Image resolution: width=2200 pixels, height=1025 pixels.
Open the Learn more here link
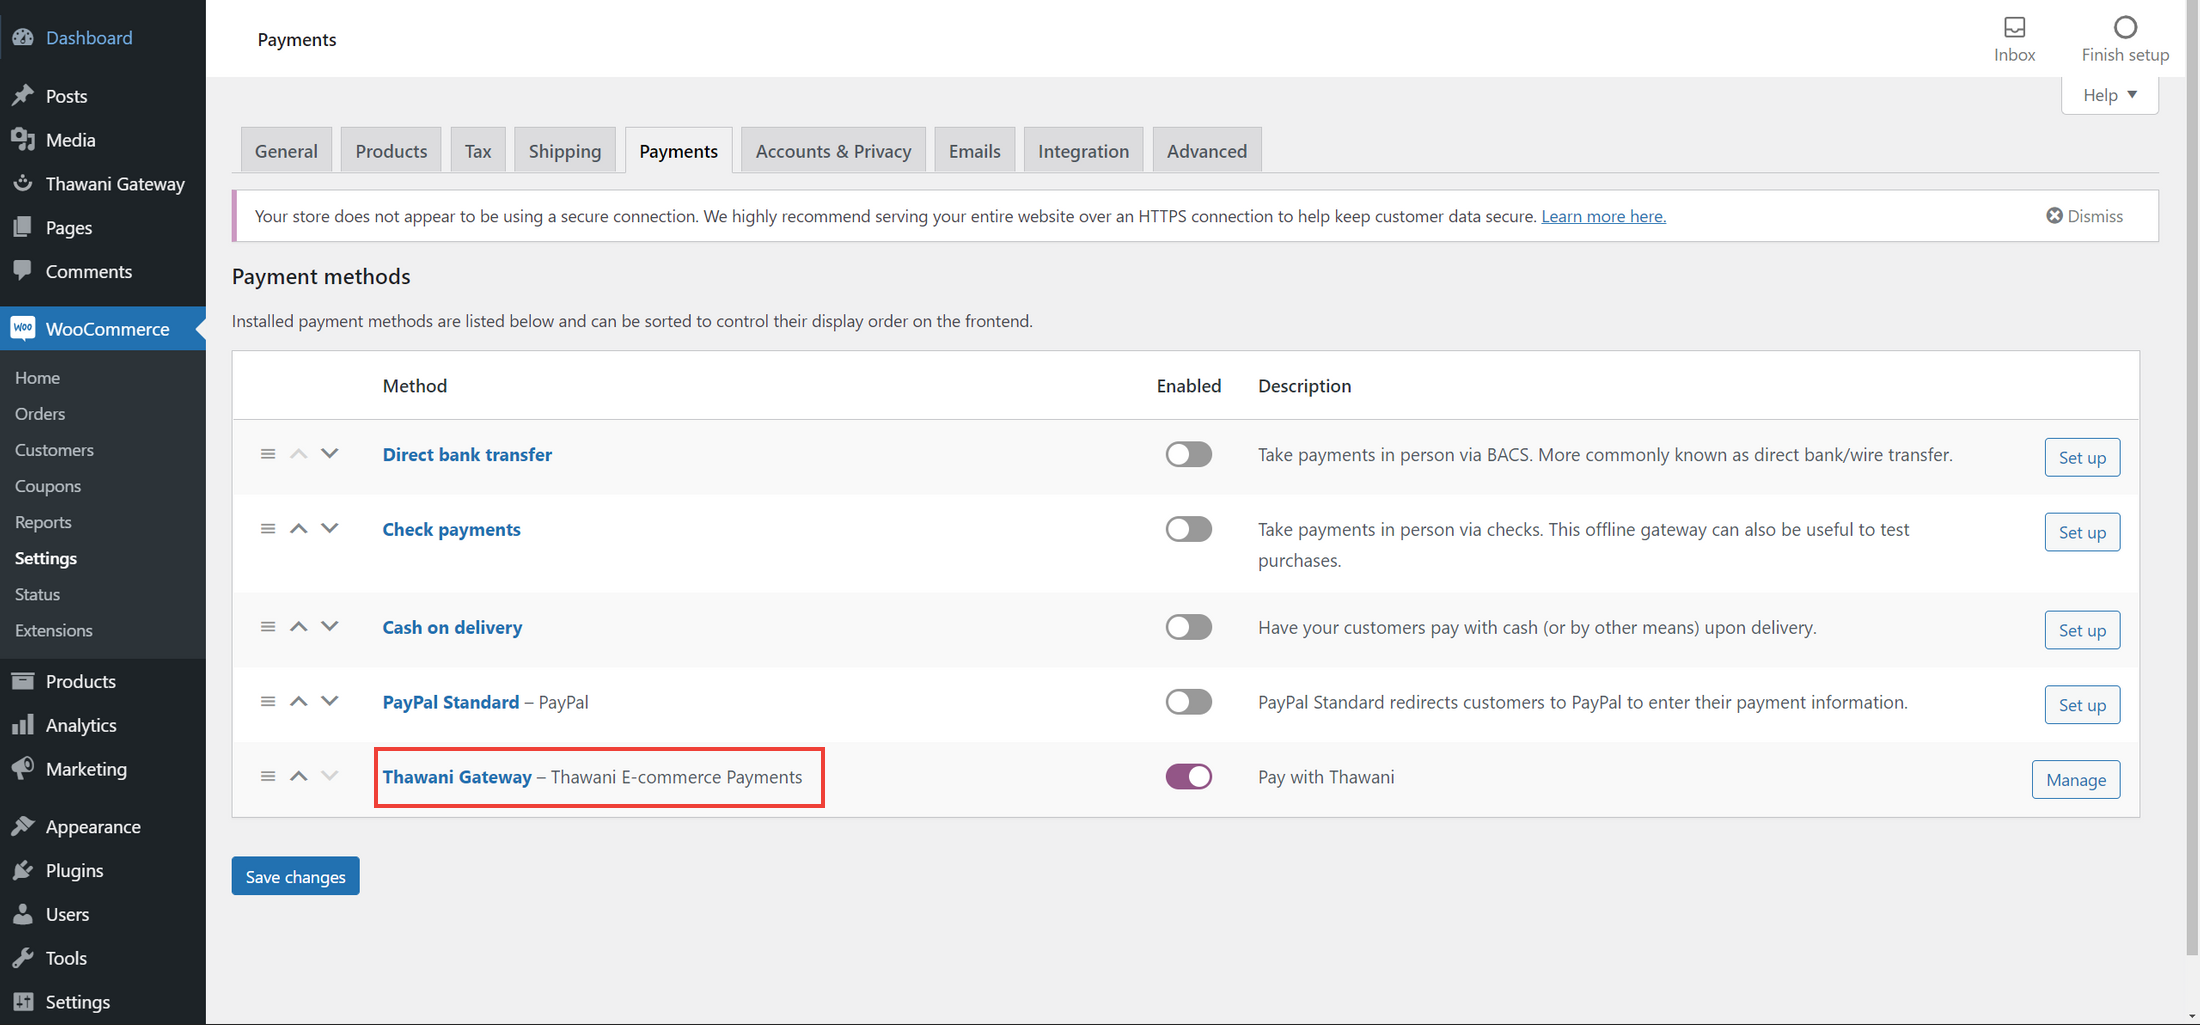1603,216
